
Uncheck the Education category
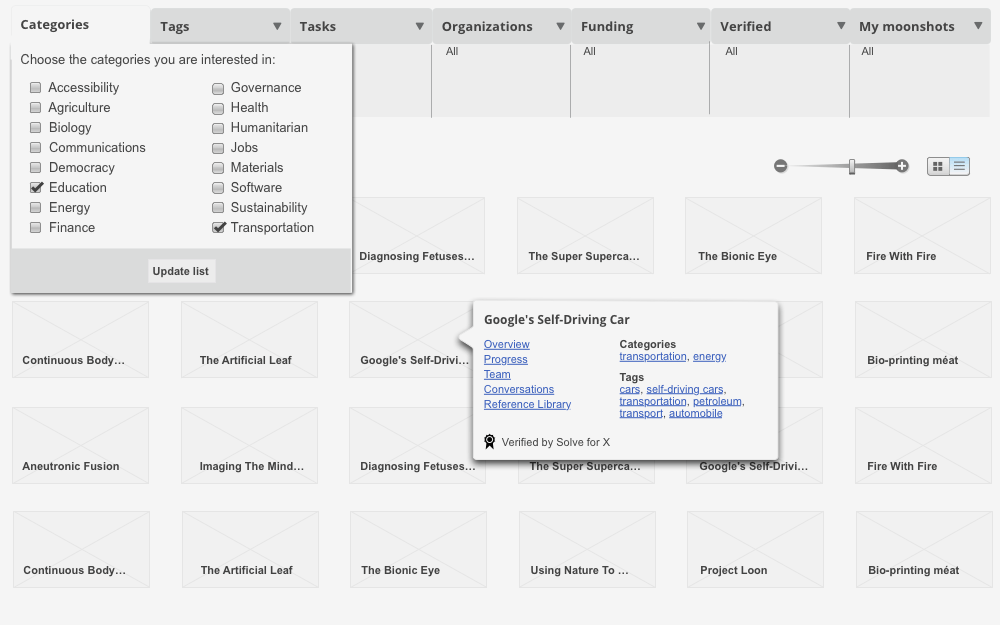38,187
